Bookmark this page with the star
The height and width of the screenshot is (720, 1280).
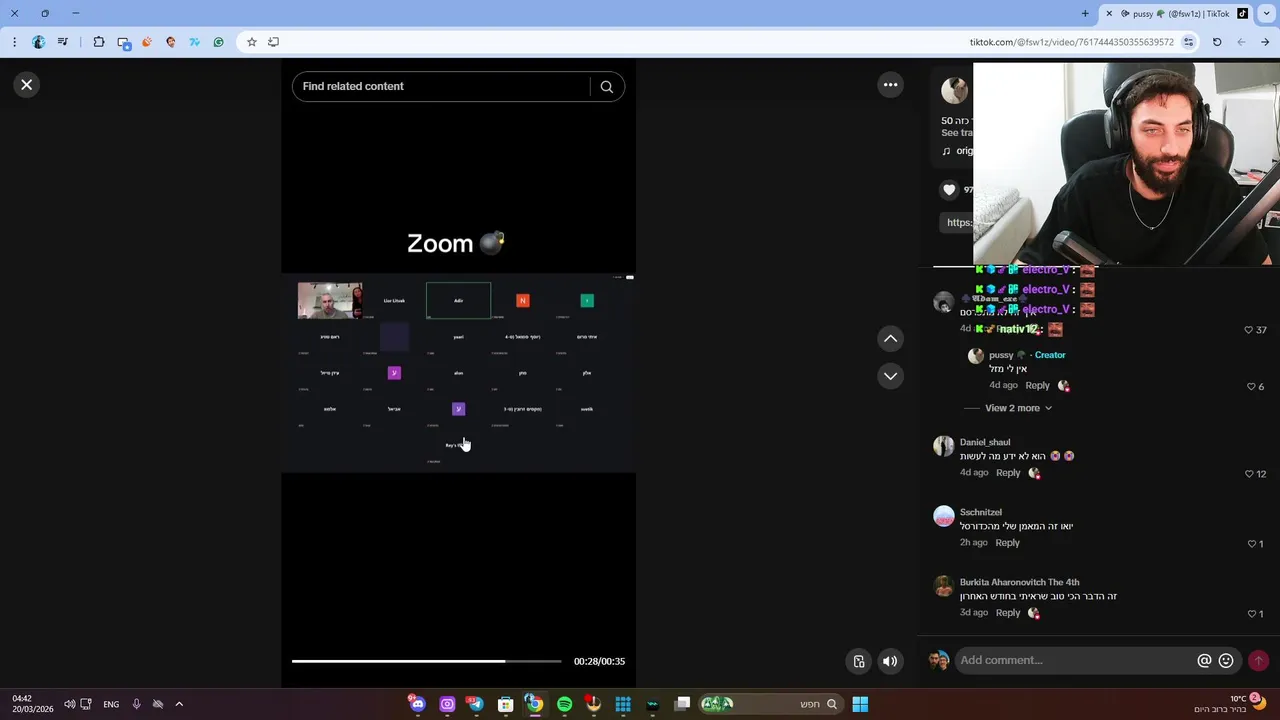tap(252, 42)
